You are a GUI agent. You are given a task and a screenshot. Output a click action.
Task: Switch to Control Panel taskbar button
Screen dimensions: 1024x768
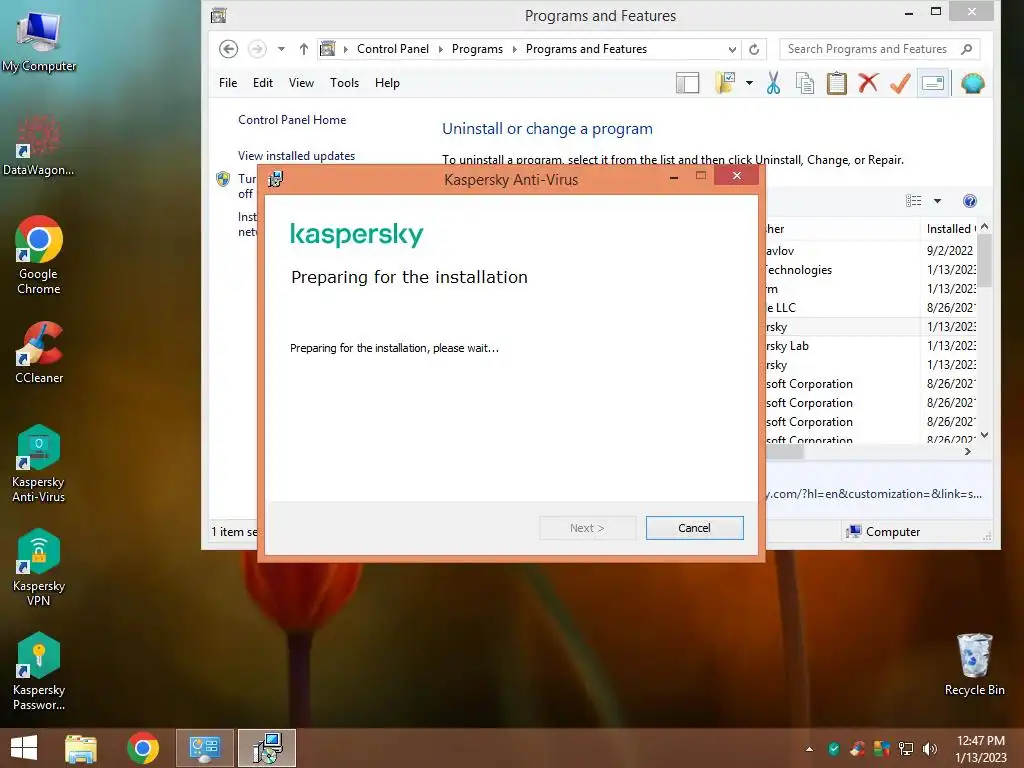coord(204,748)
